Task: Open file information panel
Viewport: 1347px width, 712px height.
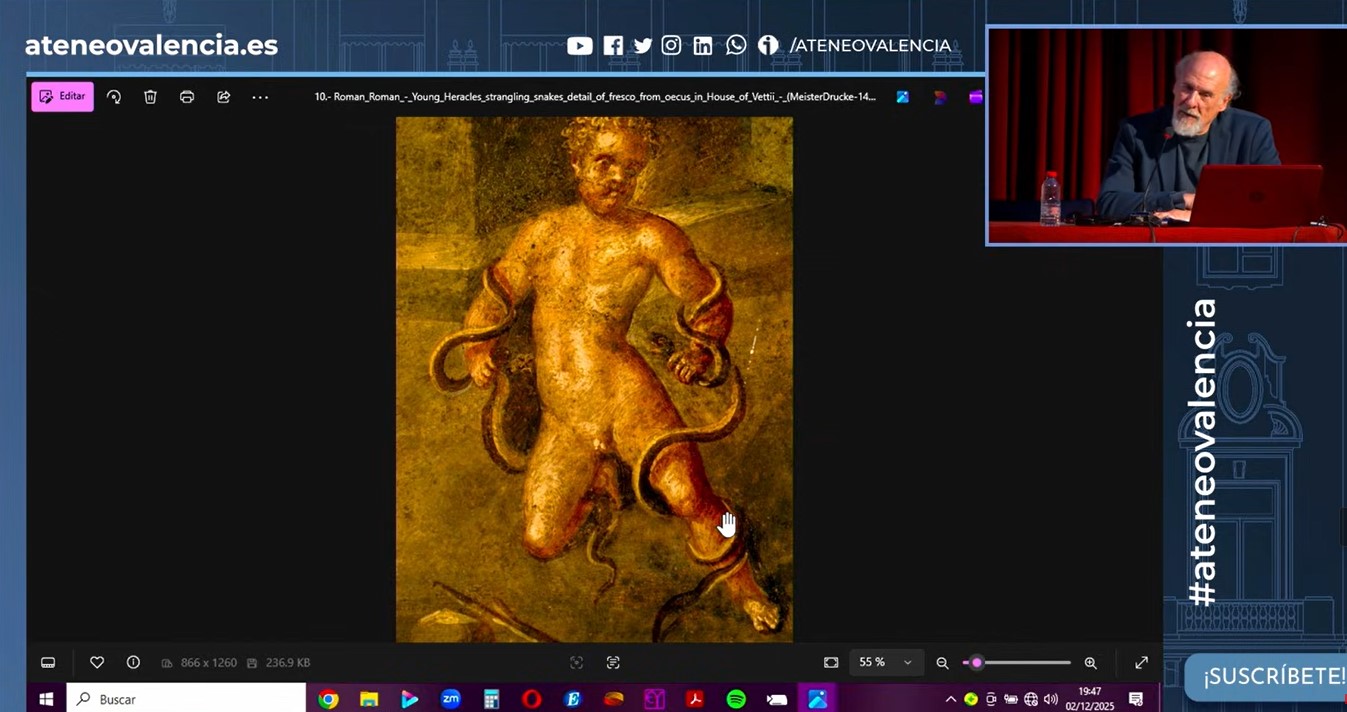Action: [133, 662]
